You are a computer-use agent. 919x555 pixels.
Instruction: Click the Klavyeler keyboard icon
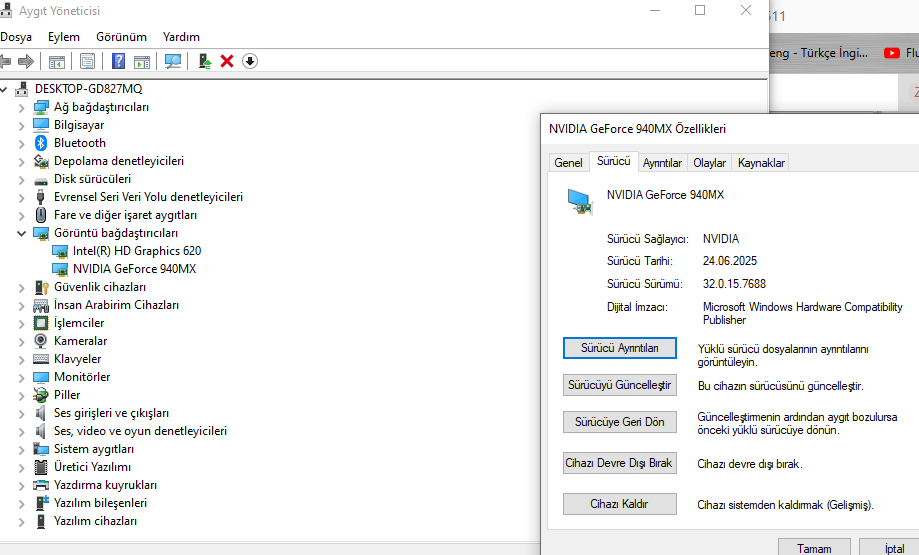click(40, 359)
